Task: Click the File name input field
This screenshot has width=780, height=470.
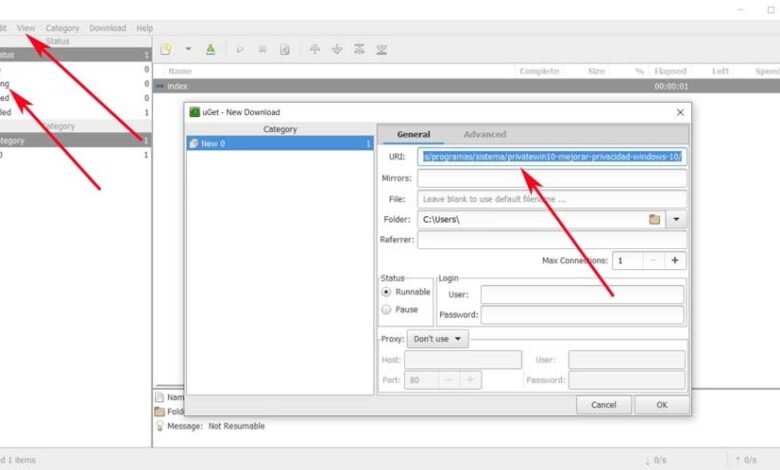Action: tap(552, 199)
